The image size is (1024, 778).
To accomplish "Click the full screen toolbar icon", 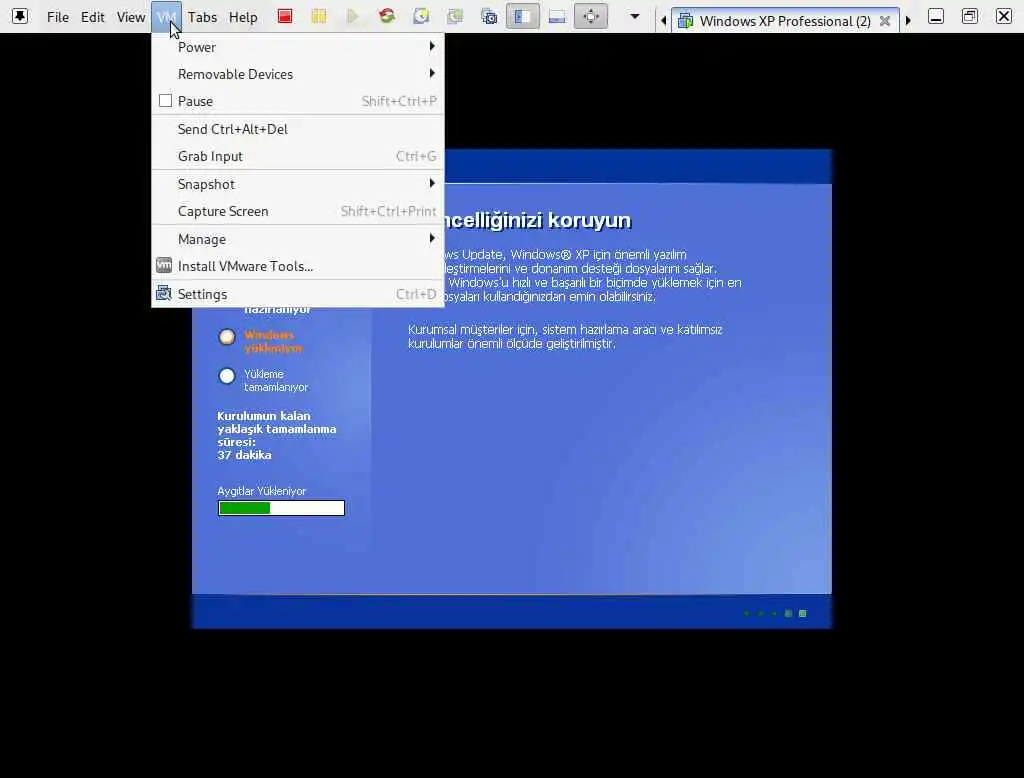I will click(590, 16).
